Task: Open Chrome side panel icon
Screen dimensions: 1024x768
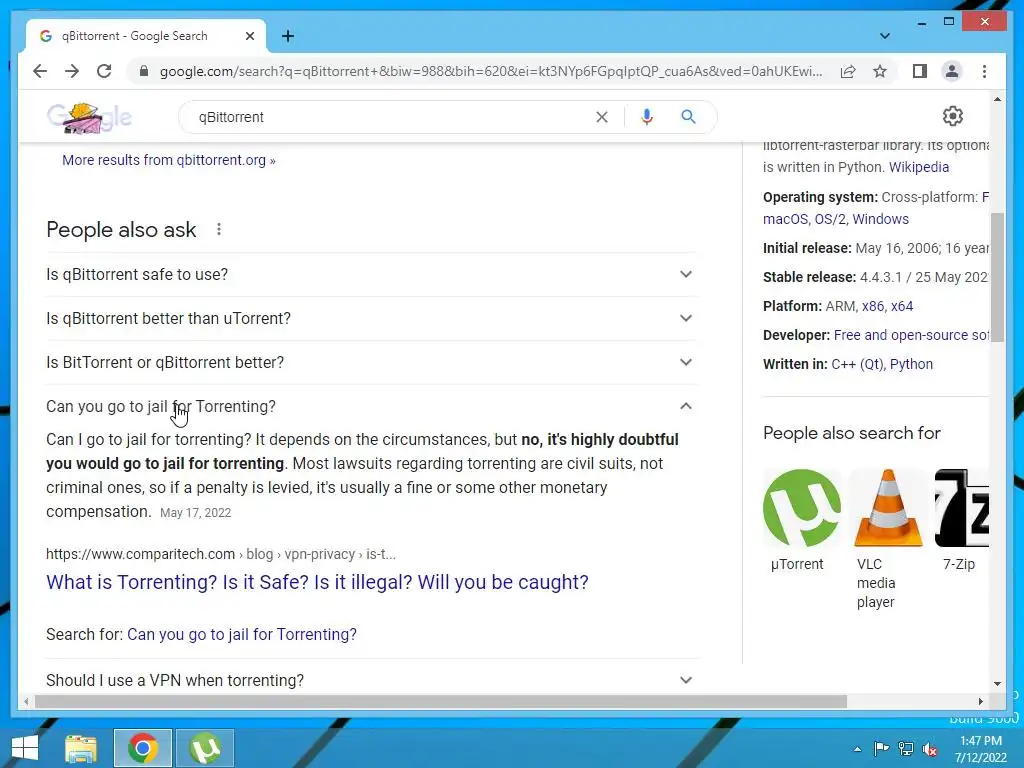Action: (920, 71)
